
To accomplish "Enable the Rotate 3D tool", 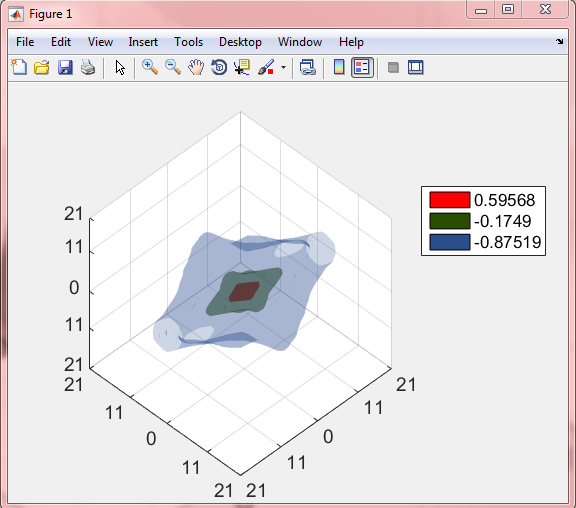I will 219,68.
